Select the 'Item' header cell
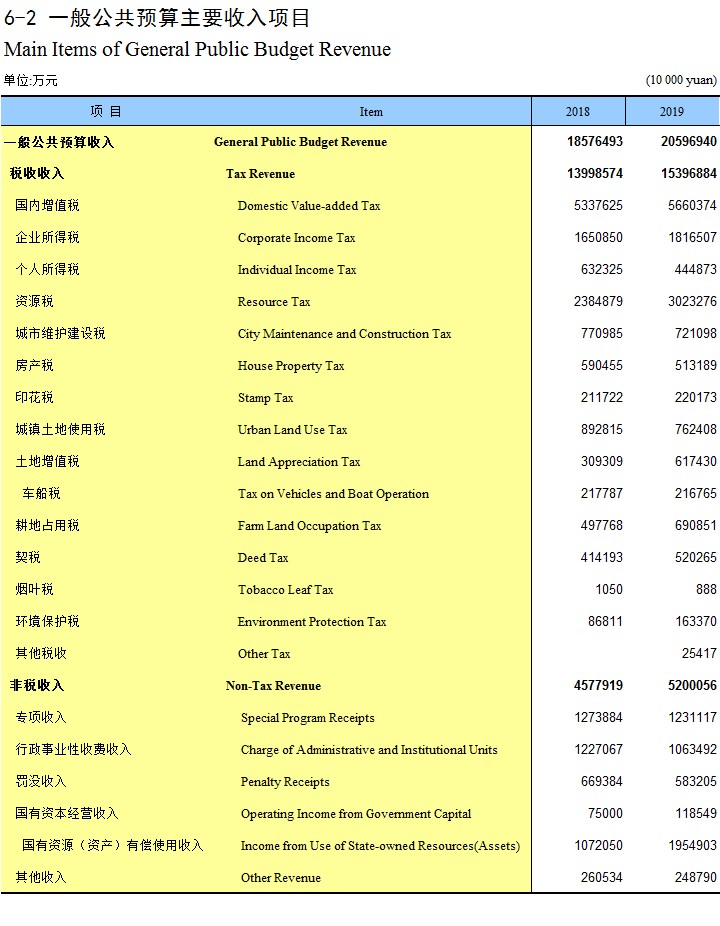Screen dimensions: 720x926 [371, 112]
